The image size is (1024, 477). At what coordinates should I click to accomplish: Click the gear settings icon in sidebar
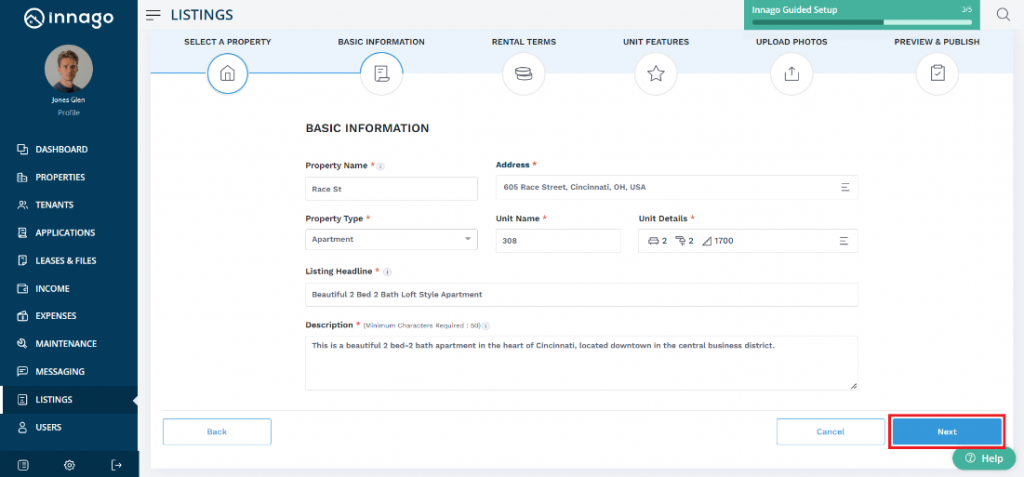(x=69, y=465)
